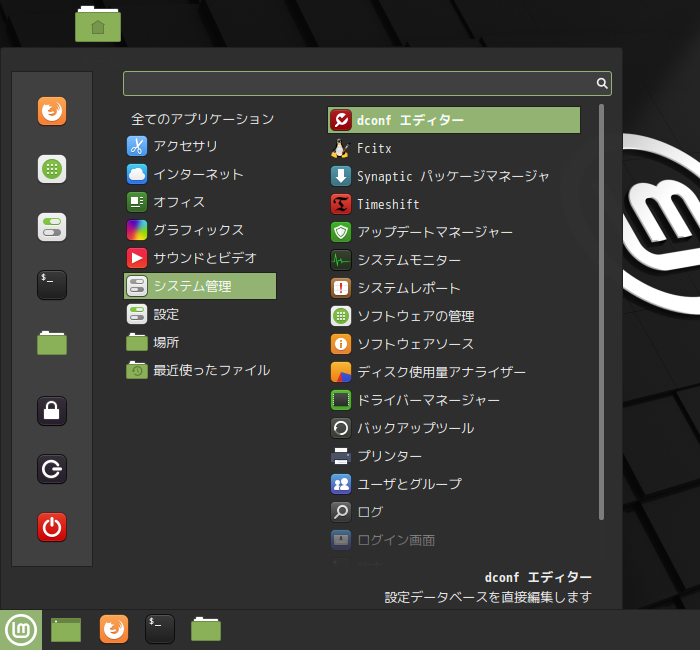
Task: Open アップデートマネージャー
Action: pyautogui.click(x=454, y=232)
